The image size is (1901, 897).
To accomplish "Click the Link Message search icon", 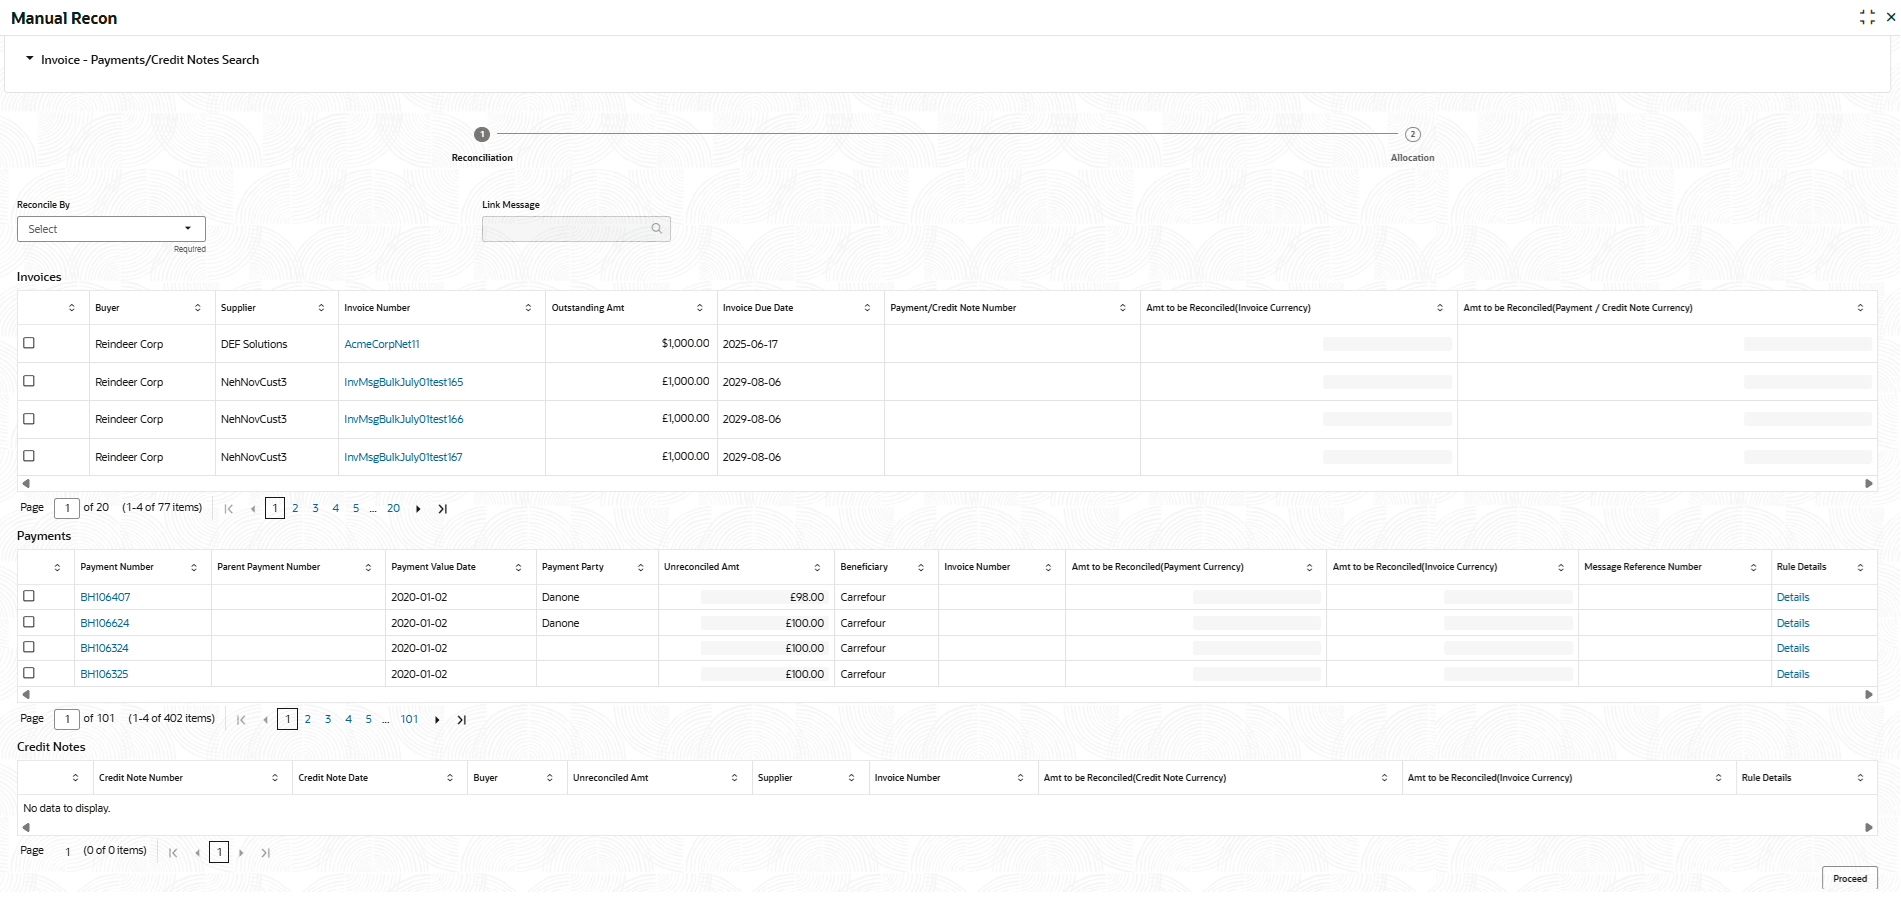I will (657, 229).
